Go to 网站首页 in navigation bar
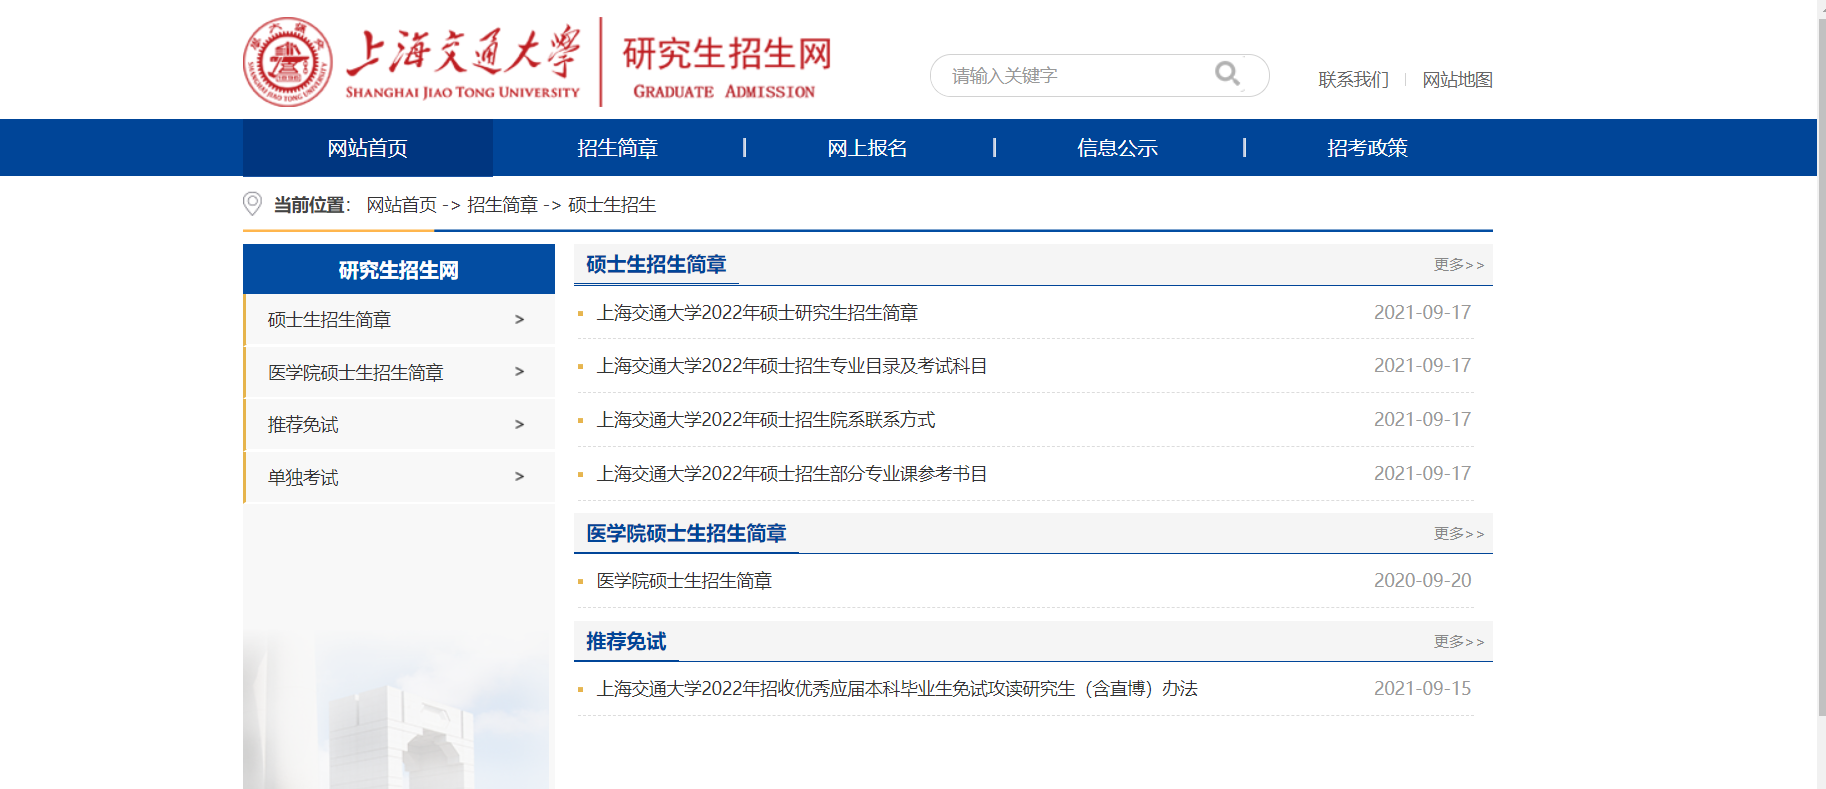The width and height of the screenshot is (1826, 789). click(368, 148)
